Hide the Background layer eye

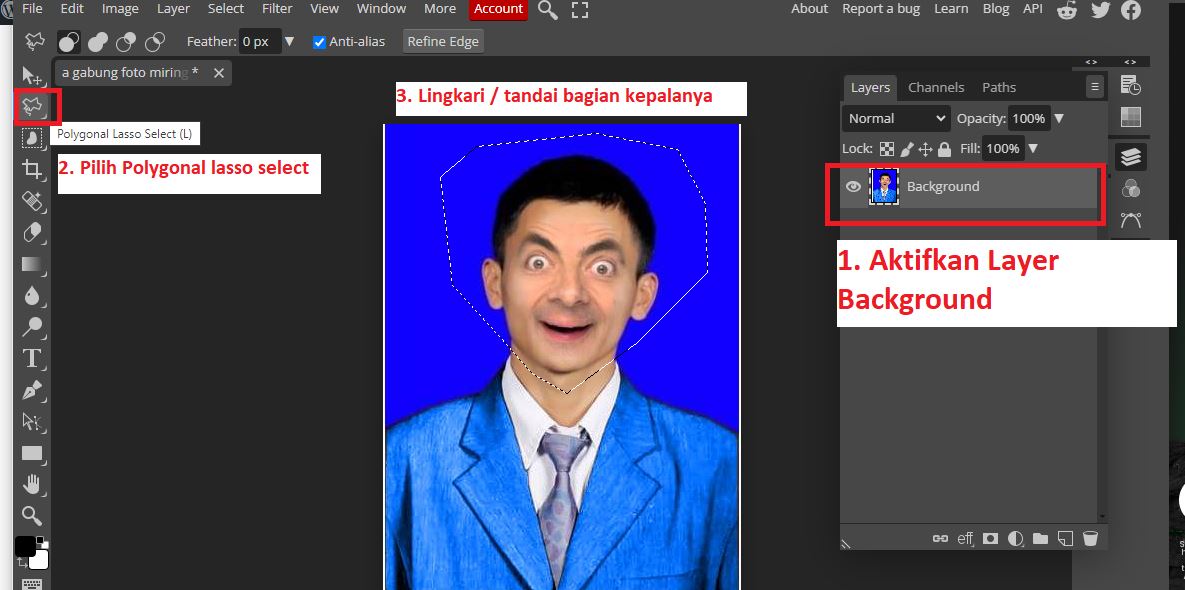click(853, 187)
